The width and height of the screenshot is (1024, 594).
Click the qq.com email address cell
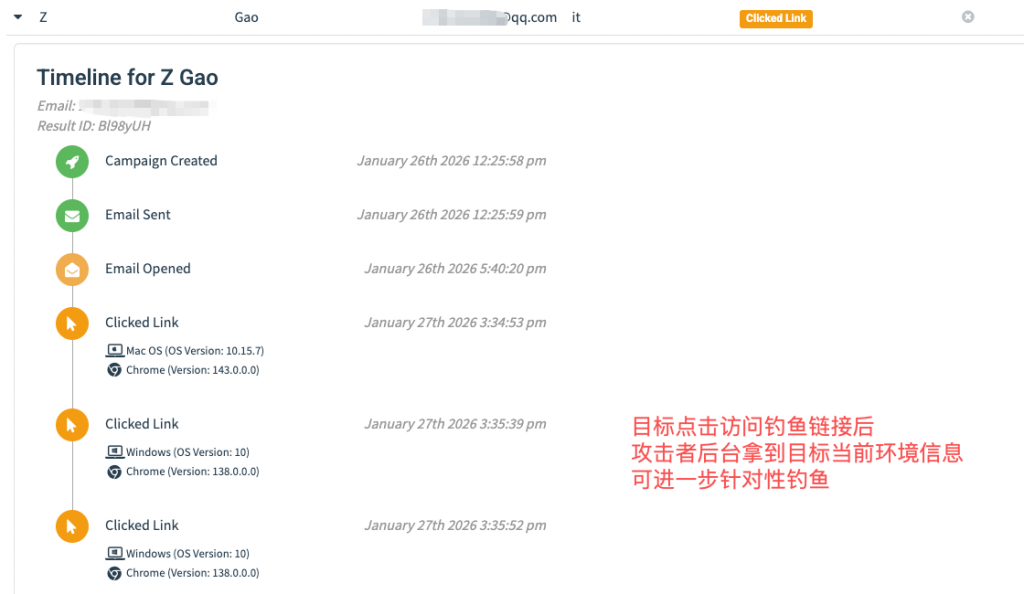point(489,17)
